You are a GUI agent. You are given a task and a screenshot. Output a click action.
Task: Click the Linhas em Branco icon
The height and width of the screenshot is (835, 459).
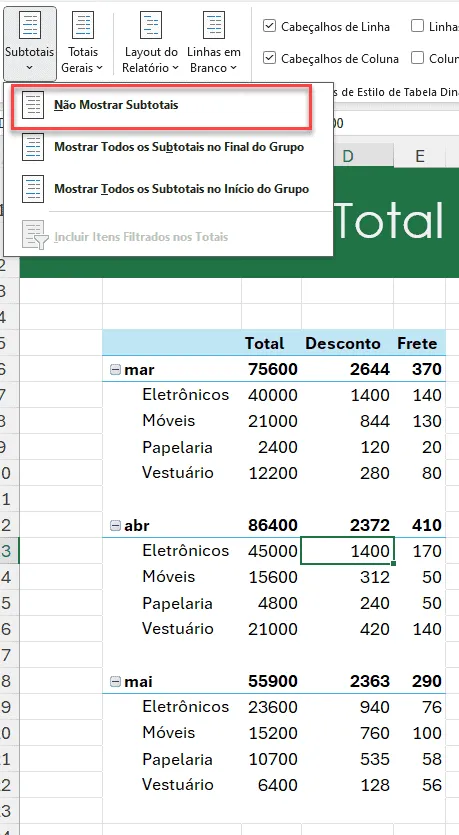click(214, 26)
